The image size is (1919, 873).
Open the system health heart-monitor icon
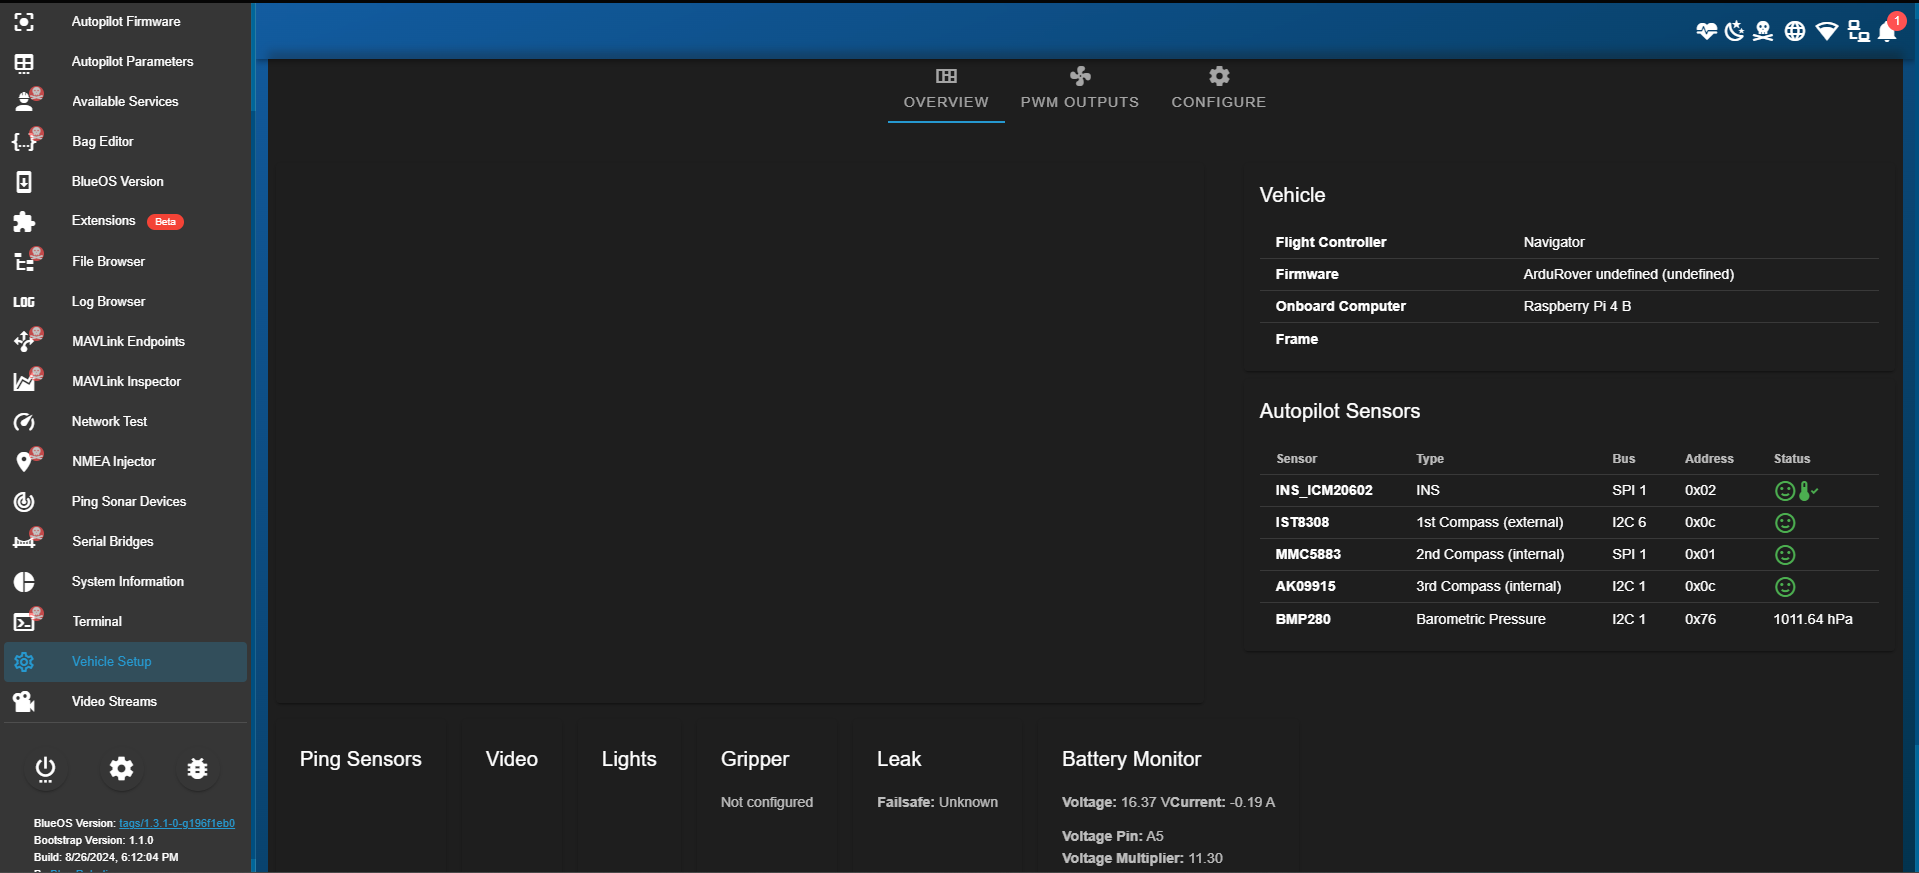point(1706,31)
